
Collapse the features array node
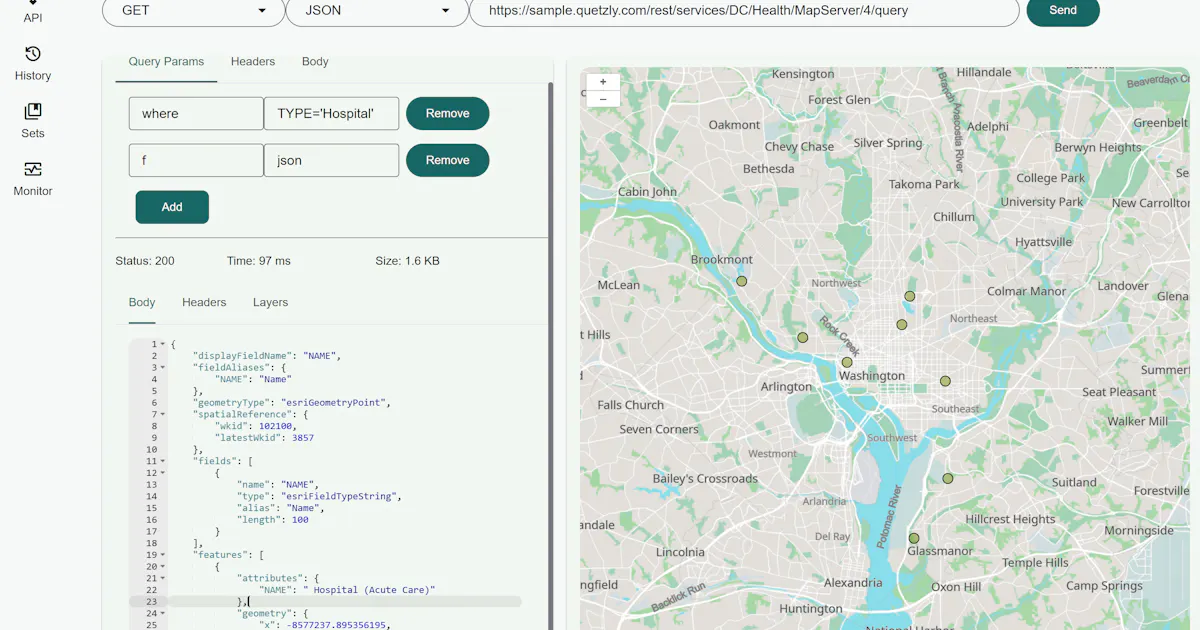pos(163,555)
